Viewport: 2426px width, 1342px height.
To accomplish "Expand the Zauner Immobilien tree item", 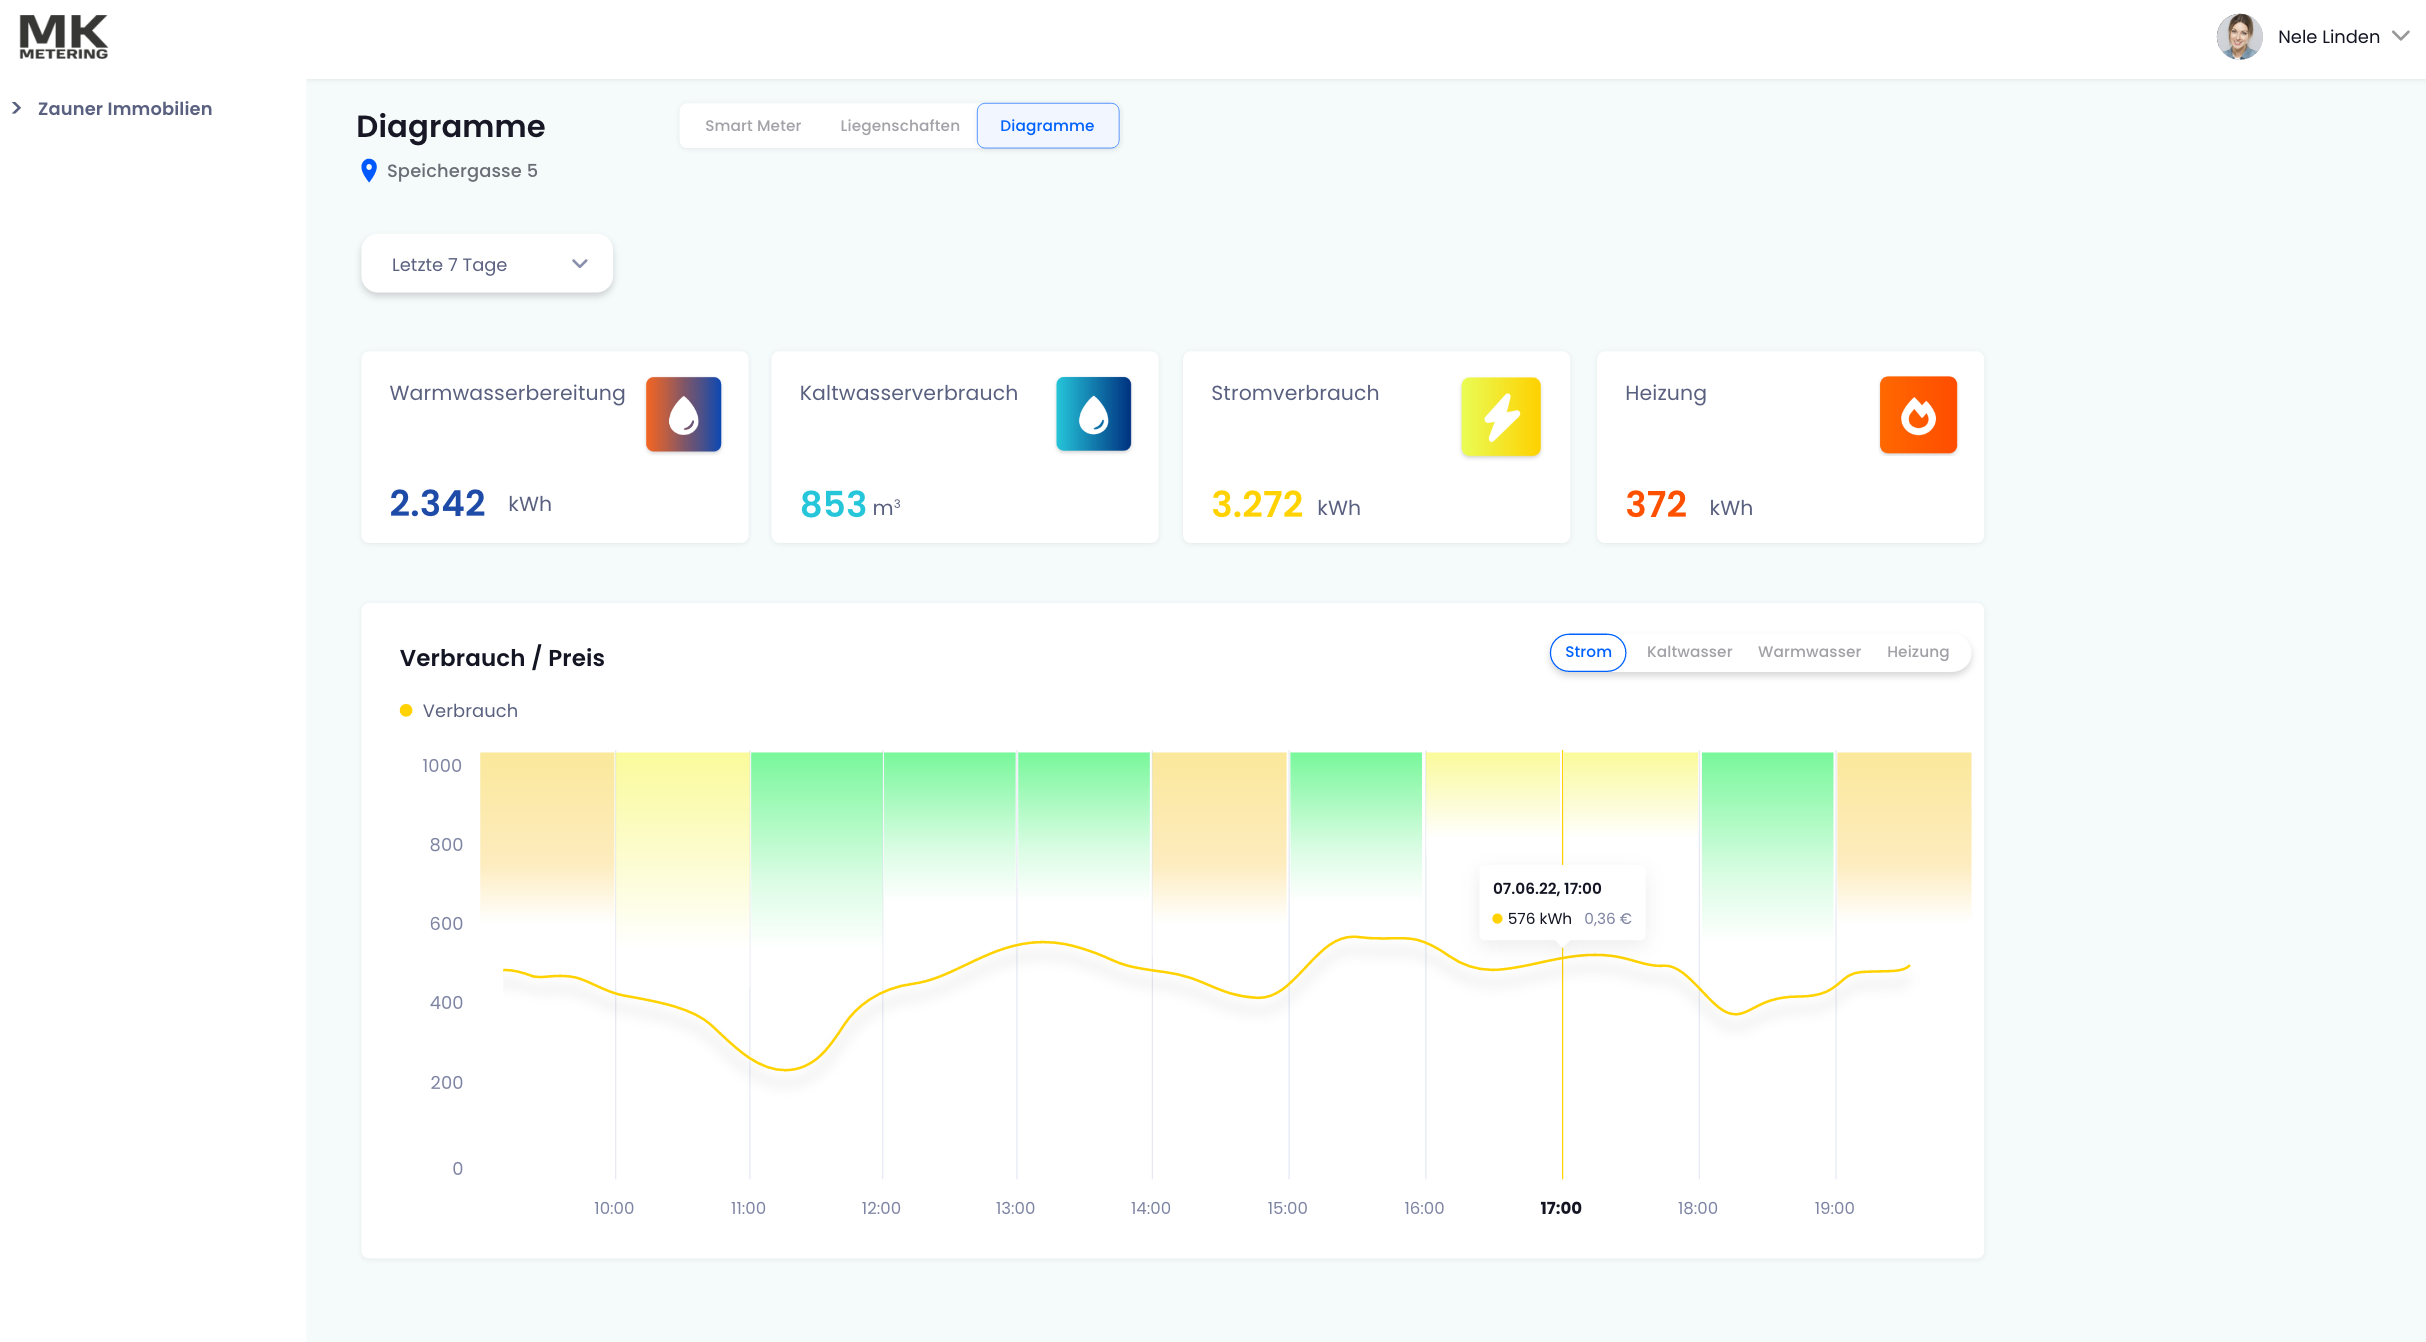I will (17, 108).
